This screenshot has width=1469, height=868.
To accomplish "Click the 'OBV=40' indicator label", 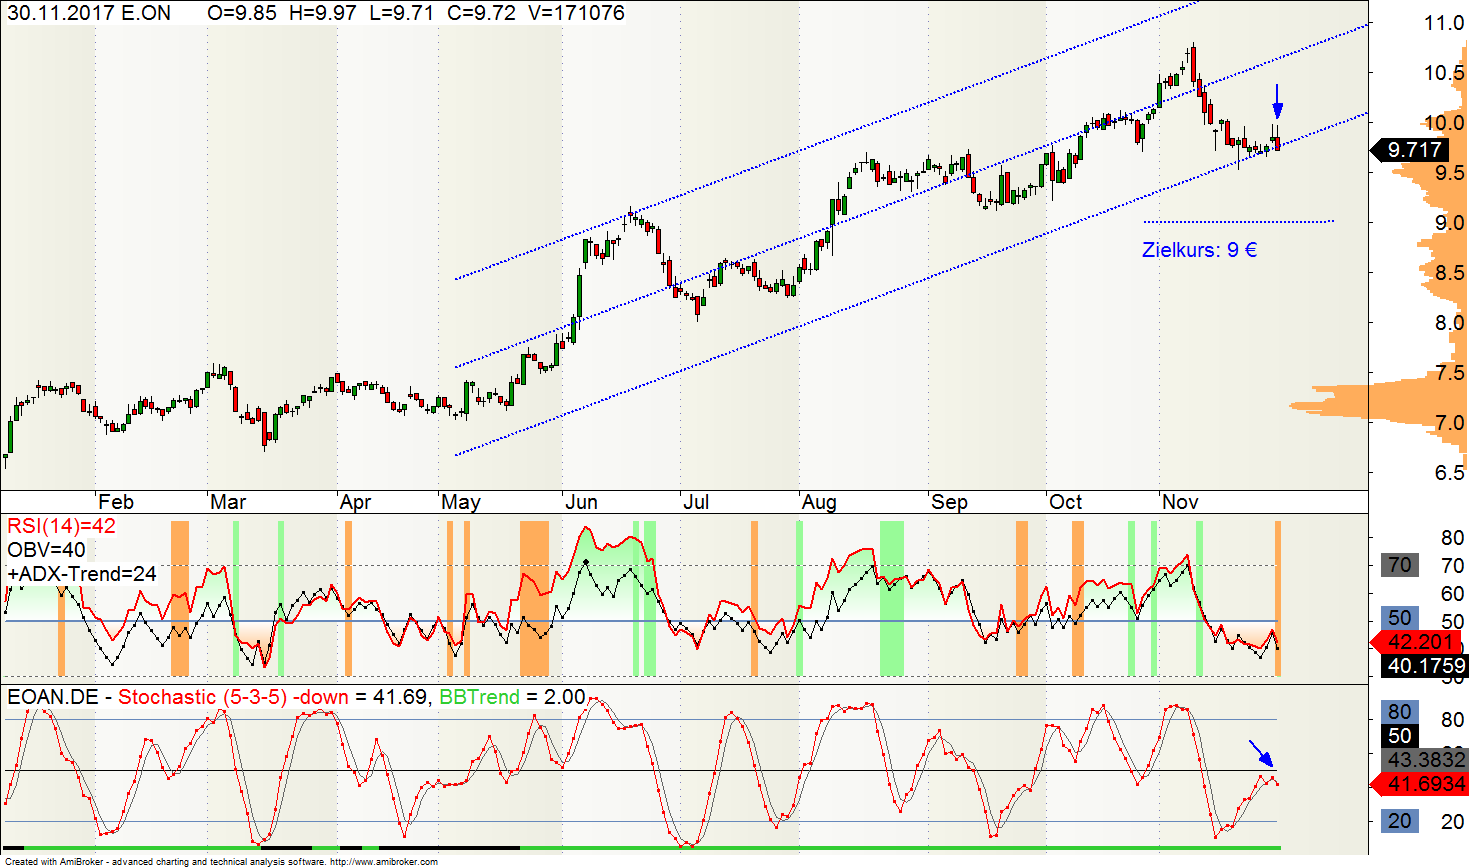I will click(46, 550).
